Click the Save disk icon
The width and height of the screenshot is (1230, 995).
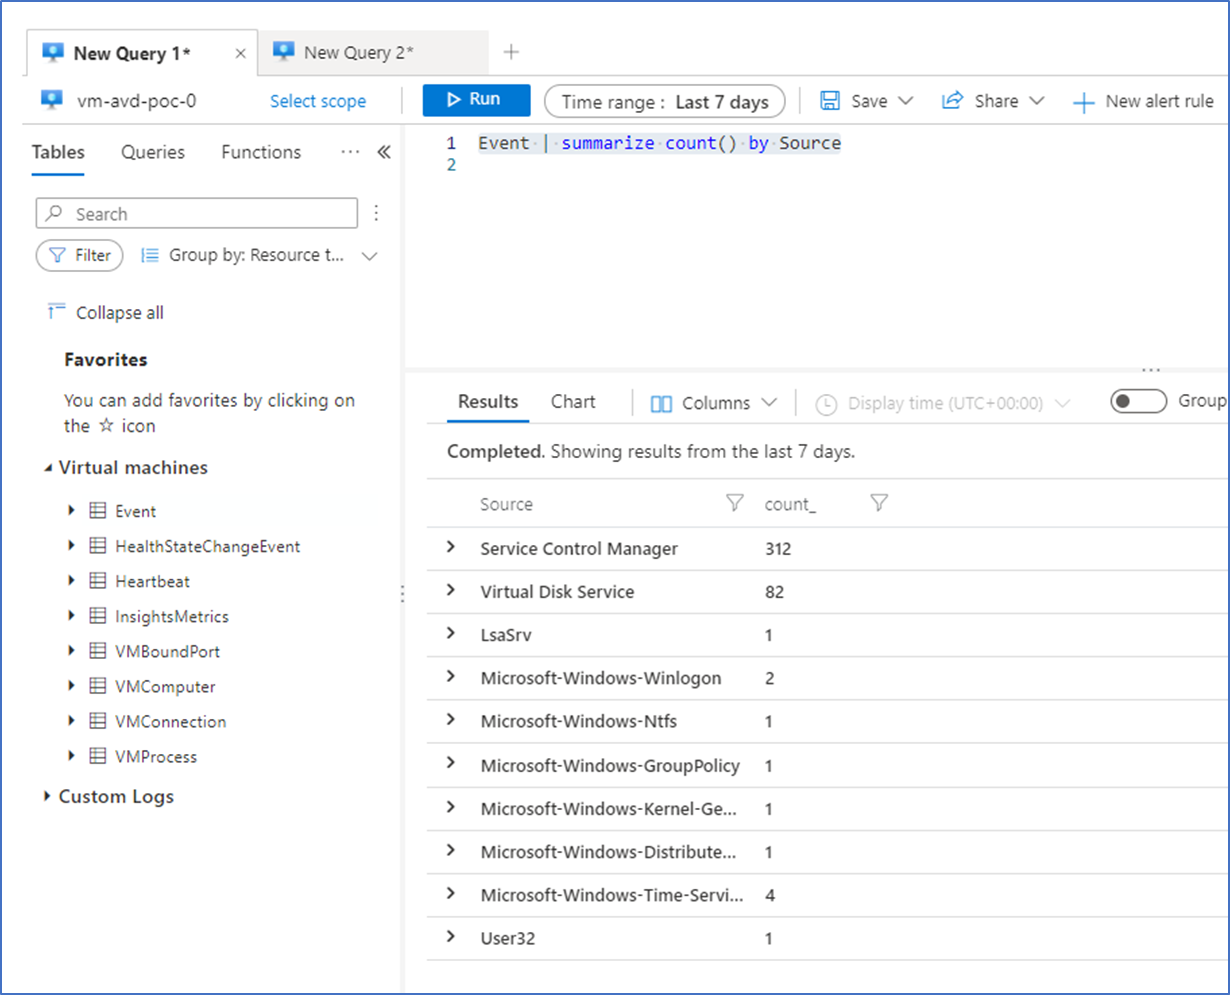(830, 101)
